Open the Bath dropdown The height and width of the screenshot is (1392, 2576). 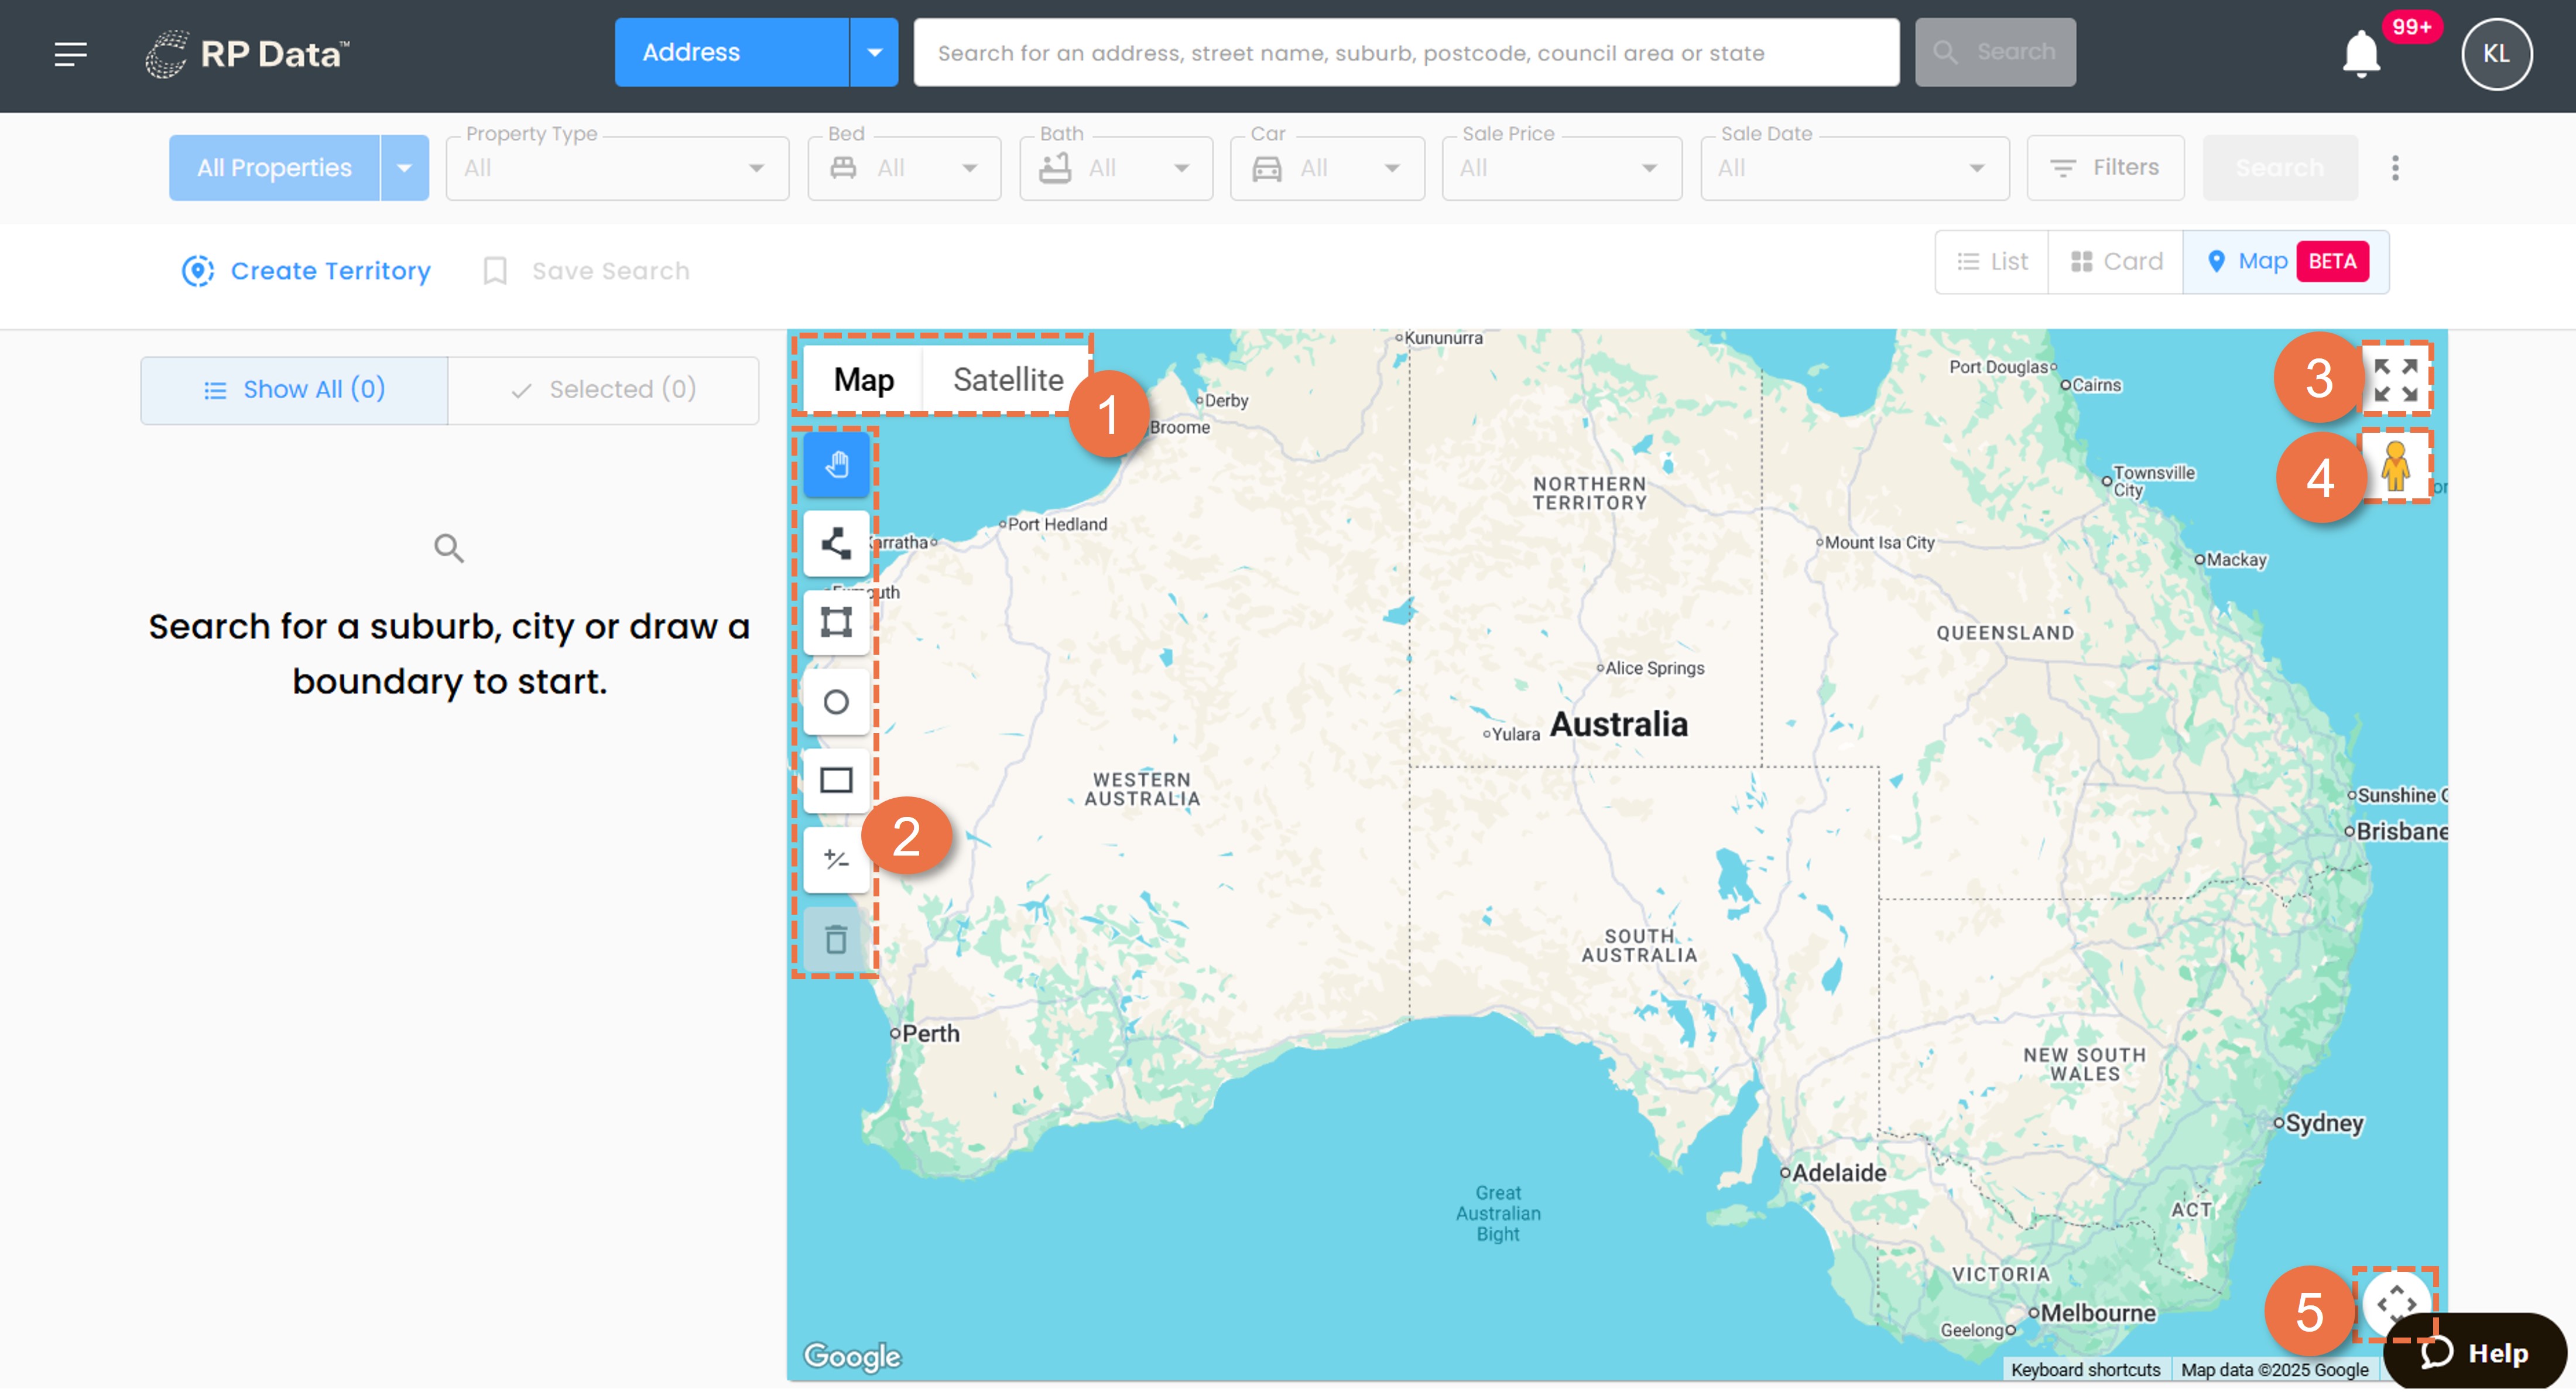tap(1116, 168)
